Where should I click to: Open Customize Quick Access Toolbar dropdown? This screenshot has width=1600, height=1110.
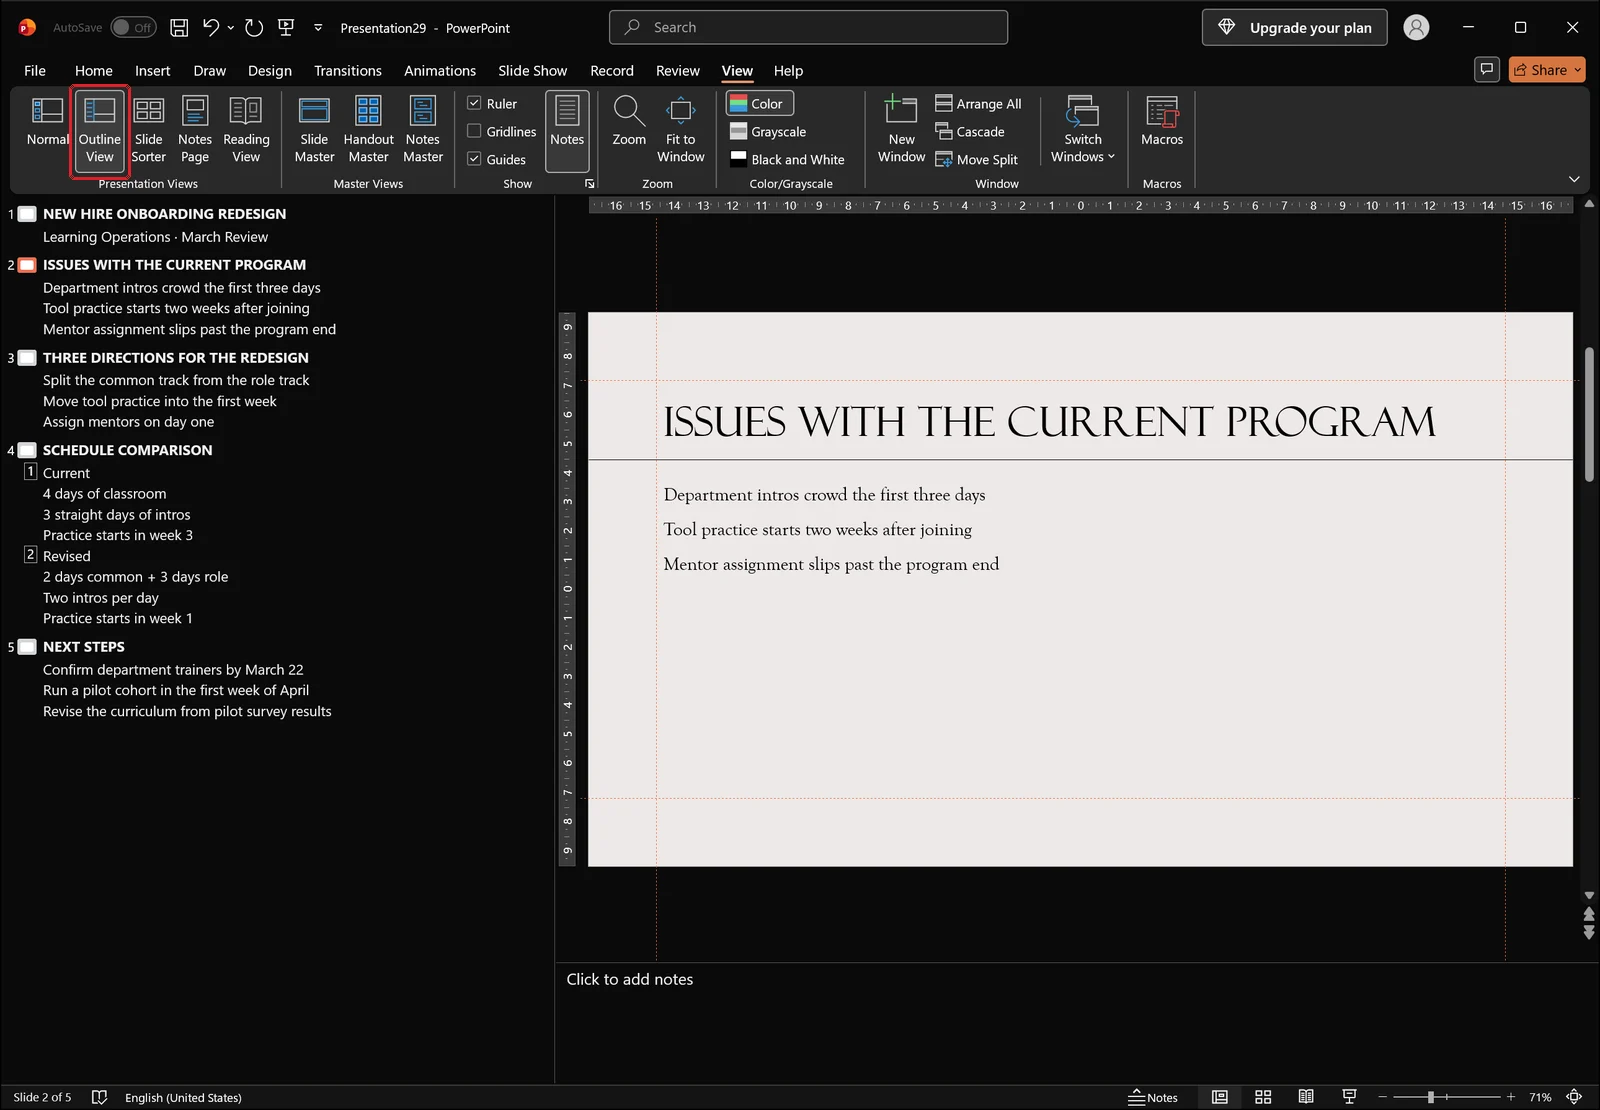click(x=318, y=28)
